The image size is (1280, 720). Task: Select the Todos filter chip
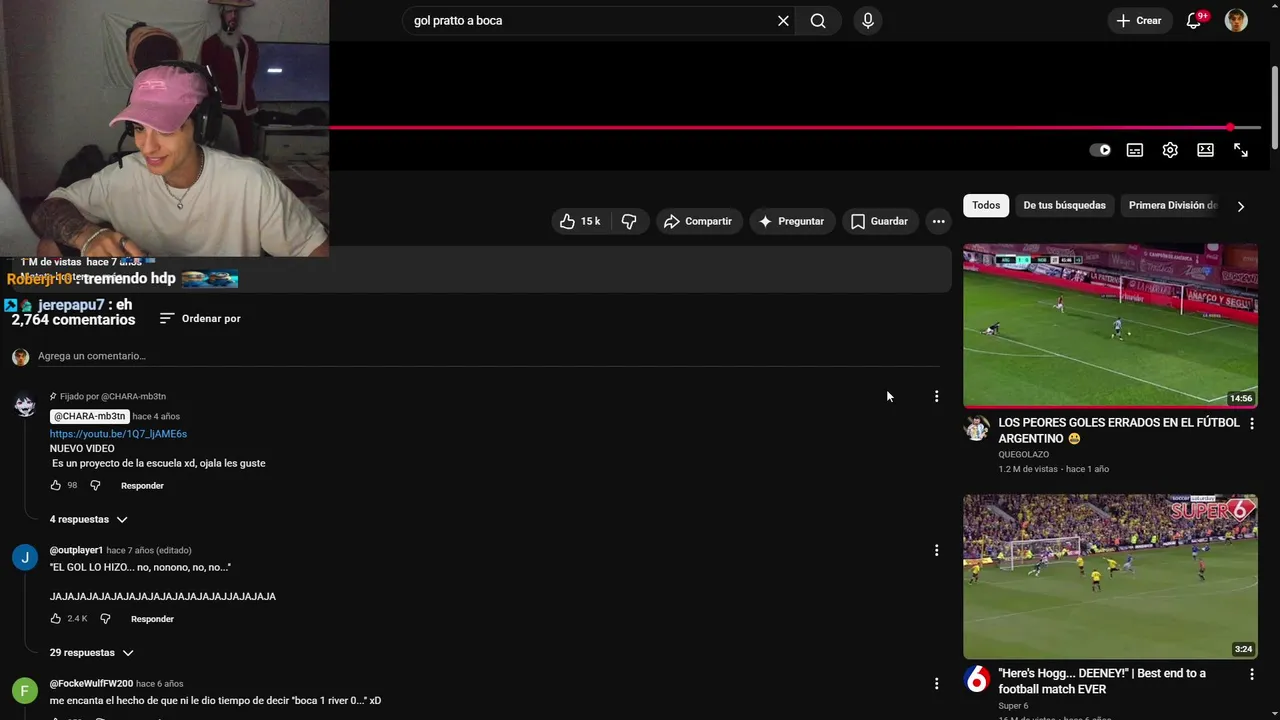[x=986, y=205]
